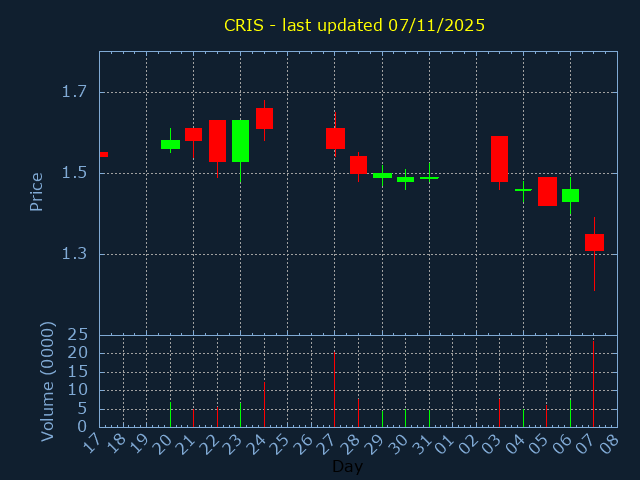
Task: Click the large green candlestick on day 23
Action: [x=240, y=141]
